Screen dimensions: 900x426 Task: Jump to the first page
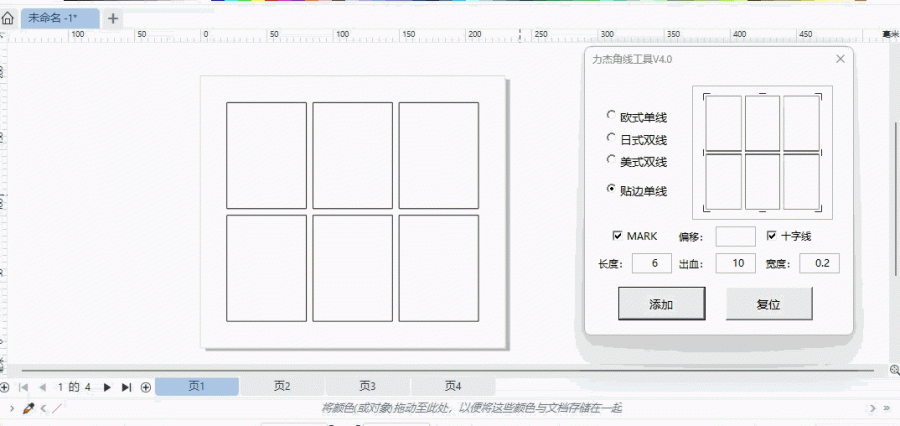(24, 387)
